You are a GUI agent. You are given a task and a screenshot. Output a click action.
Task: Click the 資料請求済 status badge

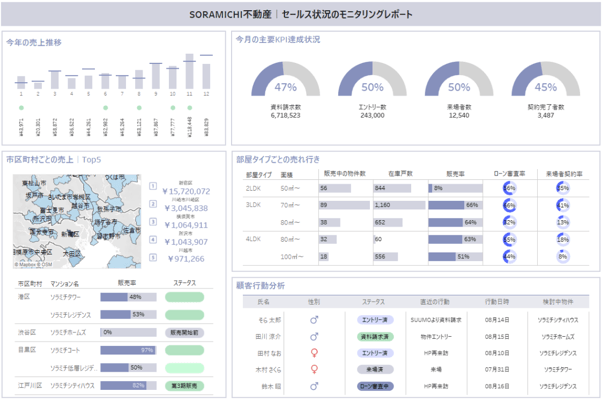[375, 337]
